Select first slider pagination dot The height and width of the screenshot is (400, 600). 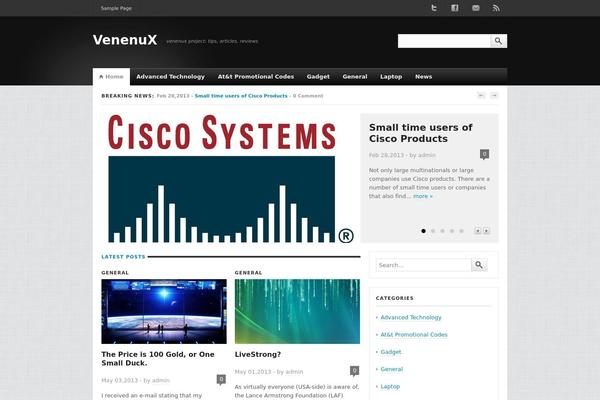(x=423, y=231)
